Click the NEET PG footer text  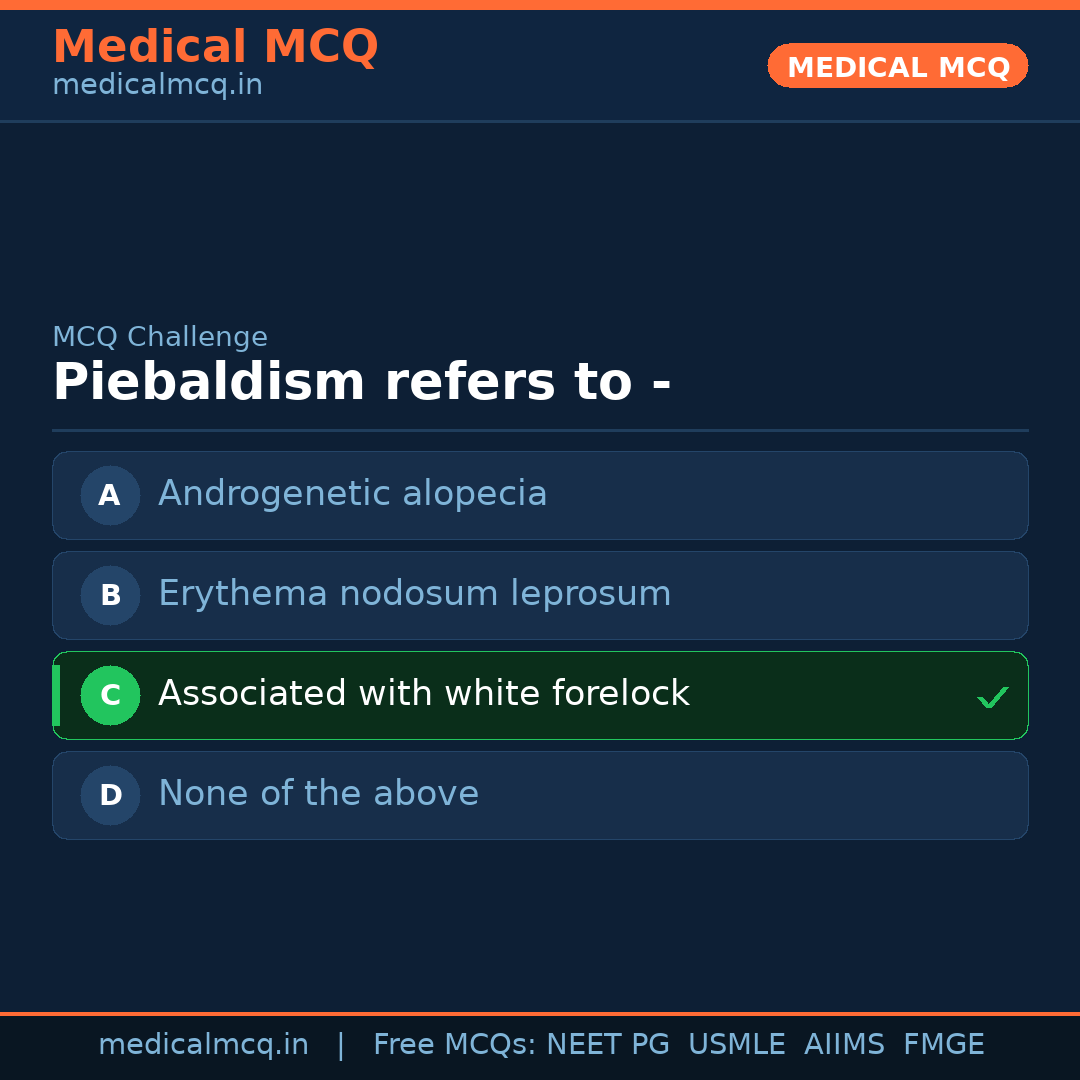pyautogui.click(x=608, y=1045)
